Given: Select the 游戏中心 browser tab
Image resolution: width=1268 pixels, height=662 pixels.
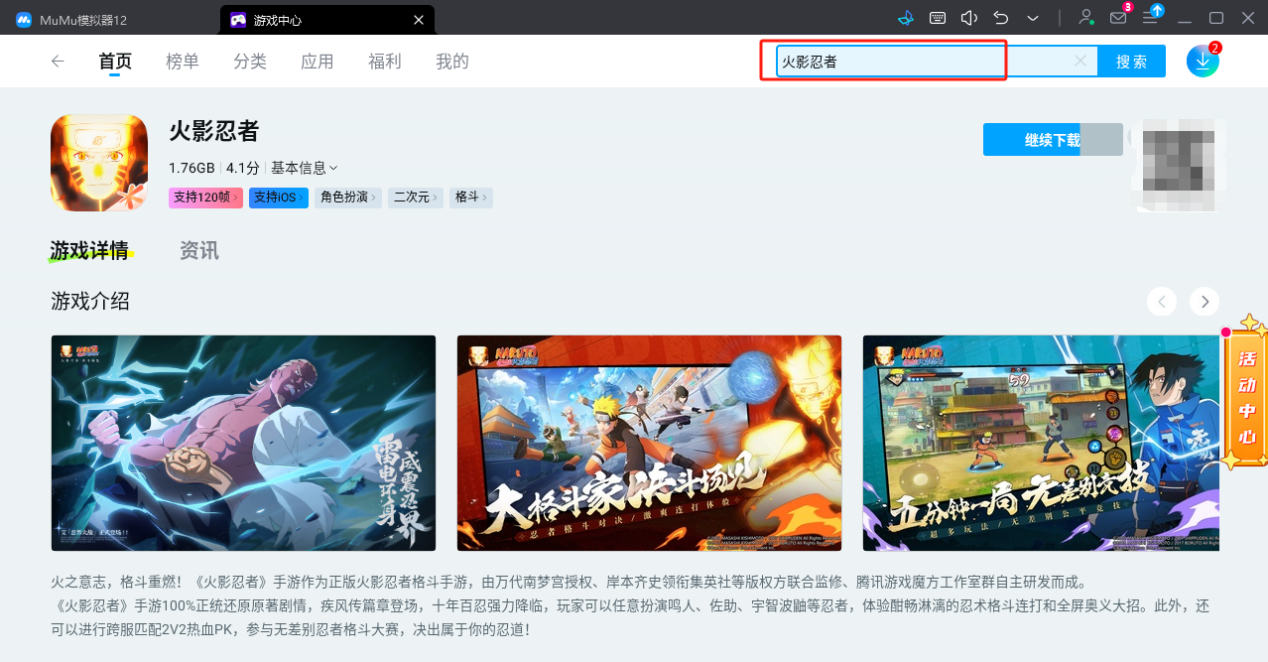Looking at the screenshot, I should point(290,19).
